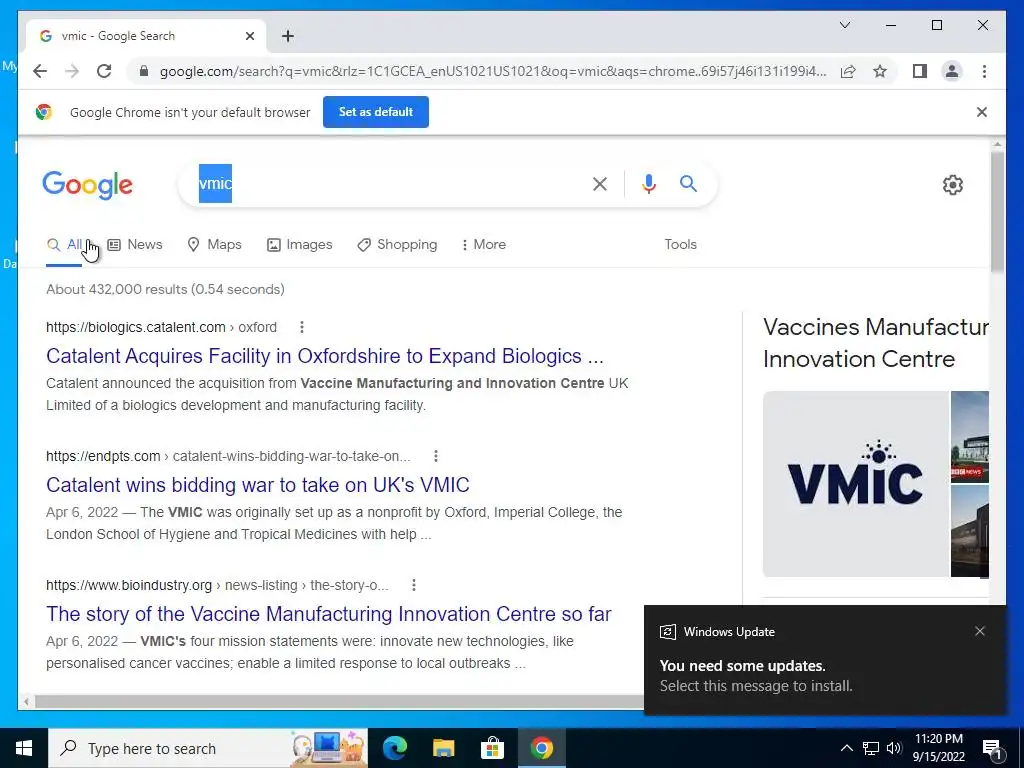The image size is (1024, 768).
Task: Reload the Google search page
Action: (x=104, y=71)
